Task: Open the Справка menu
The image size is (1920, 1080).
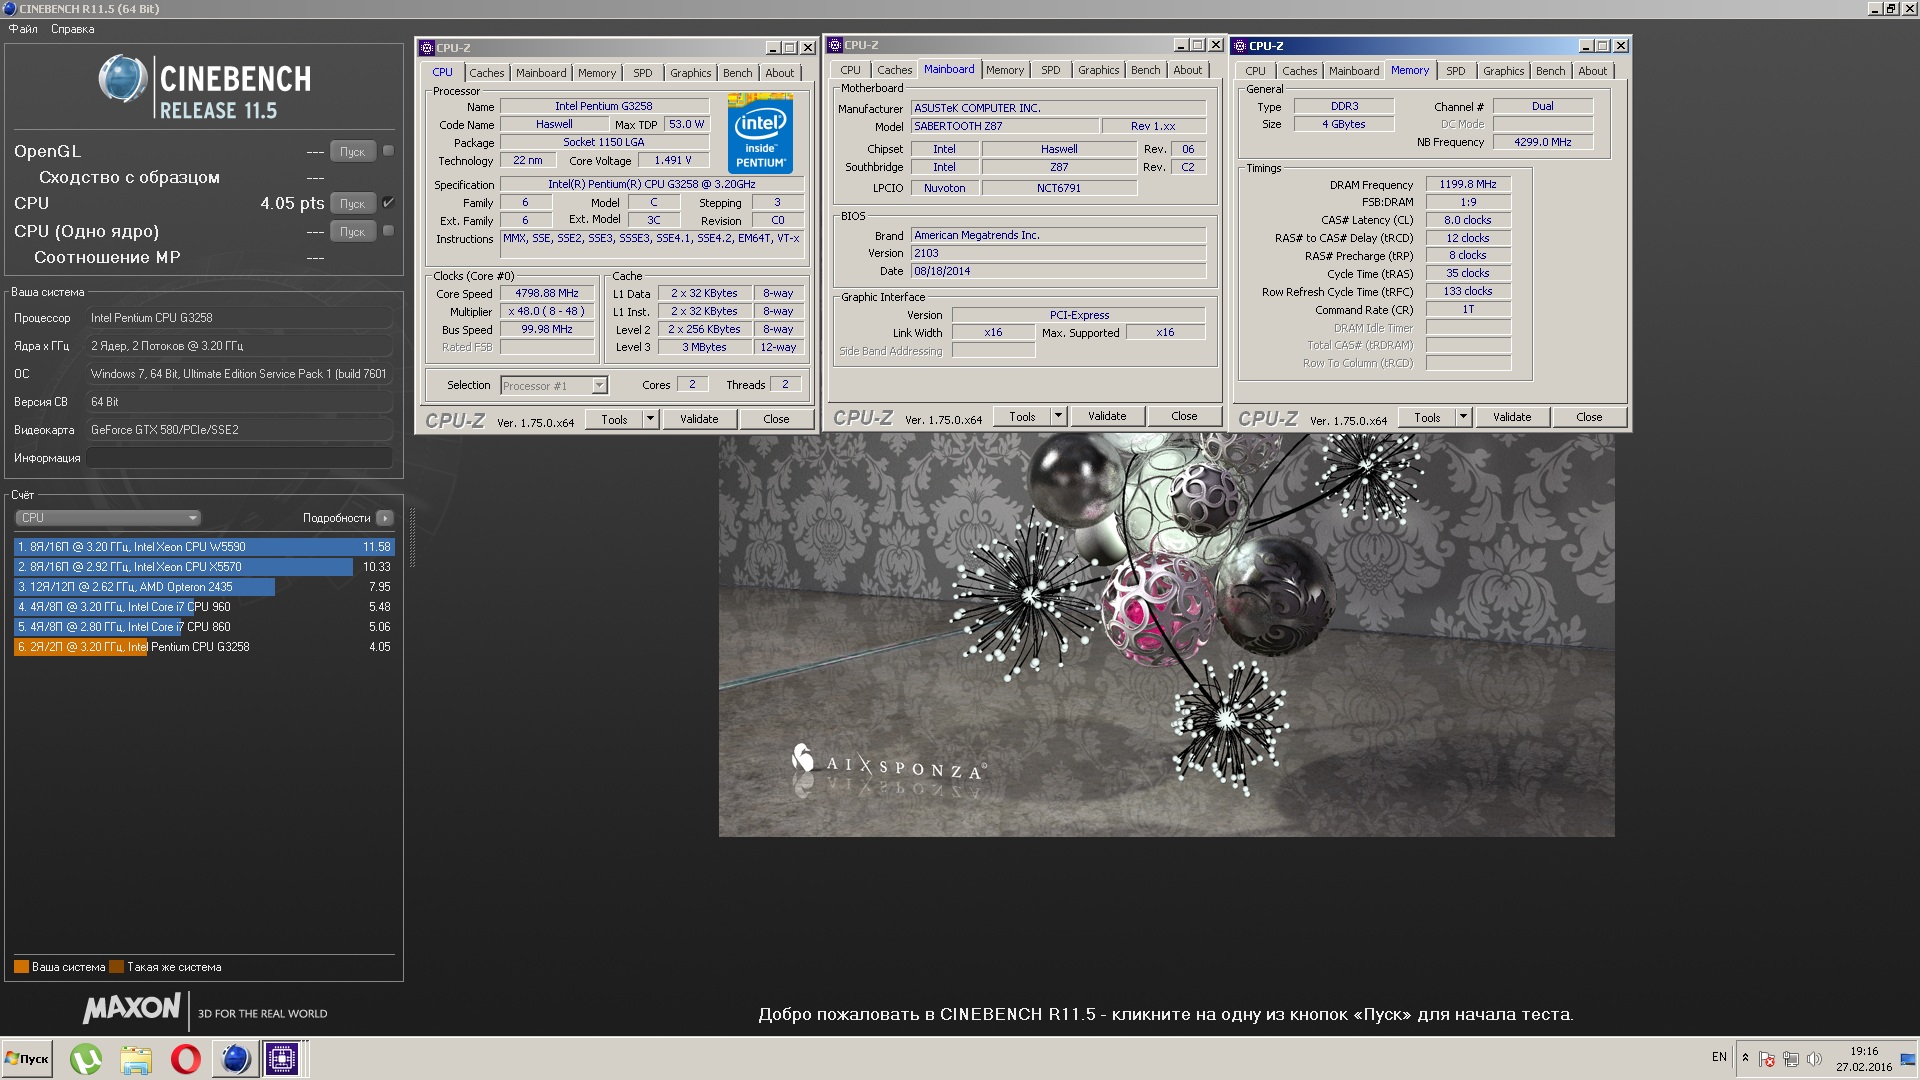Action: 73,29
